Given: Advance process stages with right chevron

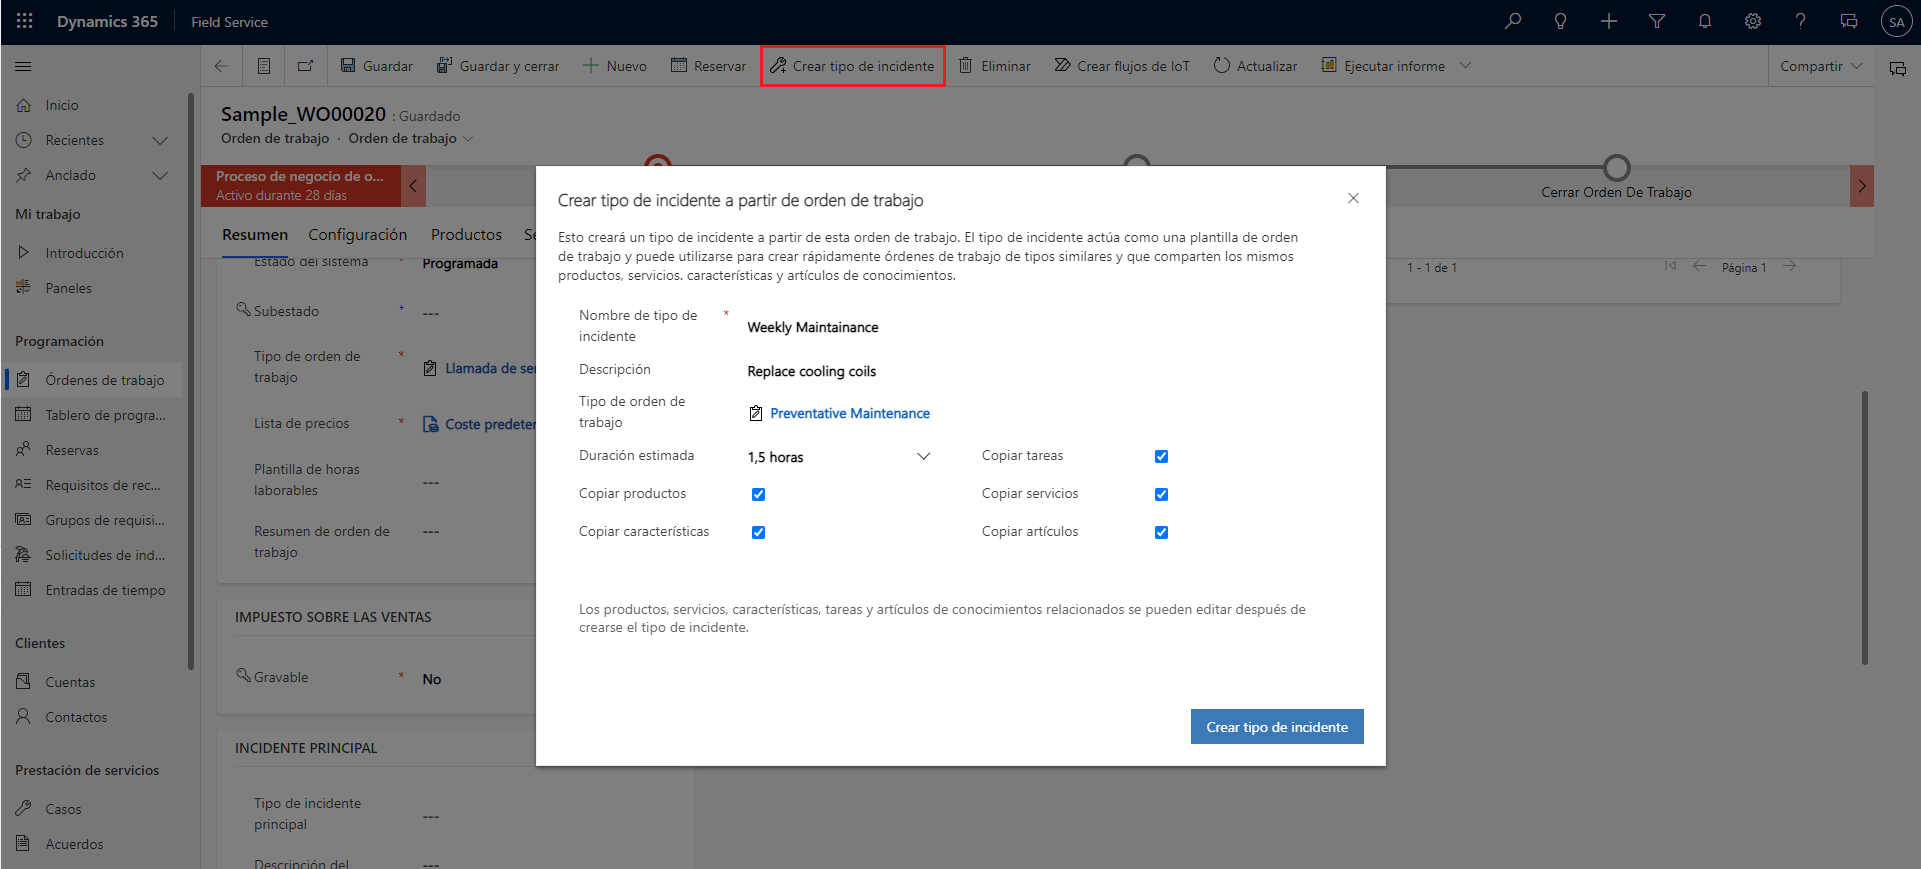Looking at the screenshot, I should tap(1862, 186).
